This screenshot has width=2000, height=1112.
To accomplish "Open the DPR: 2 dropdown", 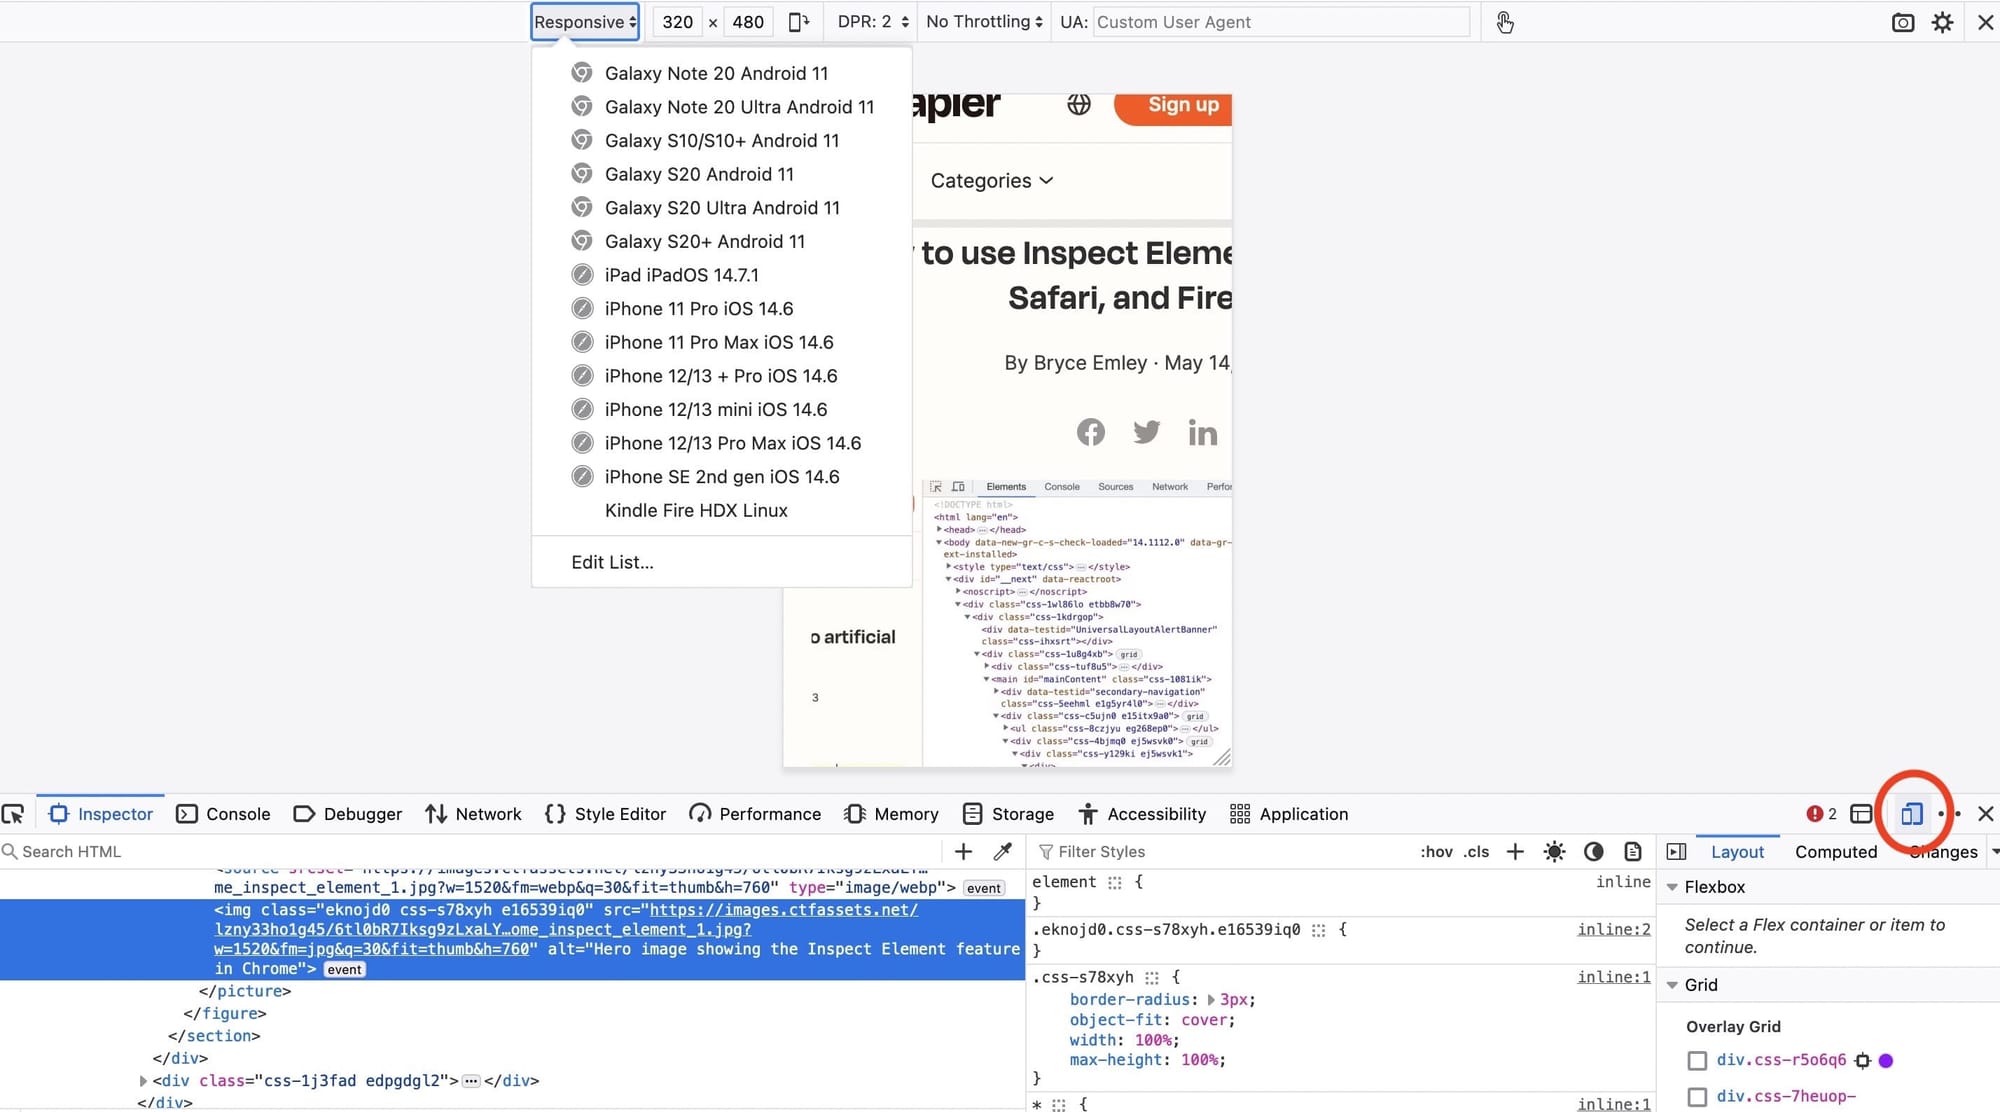I will click(x=869, y=21).
